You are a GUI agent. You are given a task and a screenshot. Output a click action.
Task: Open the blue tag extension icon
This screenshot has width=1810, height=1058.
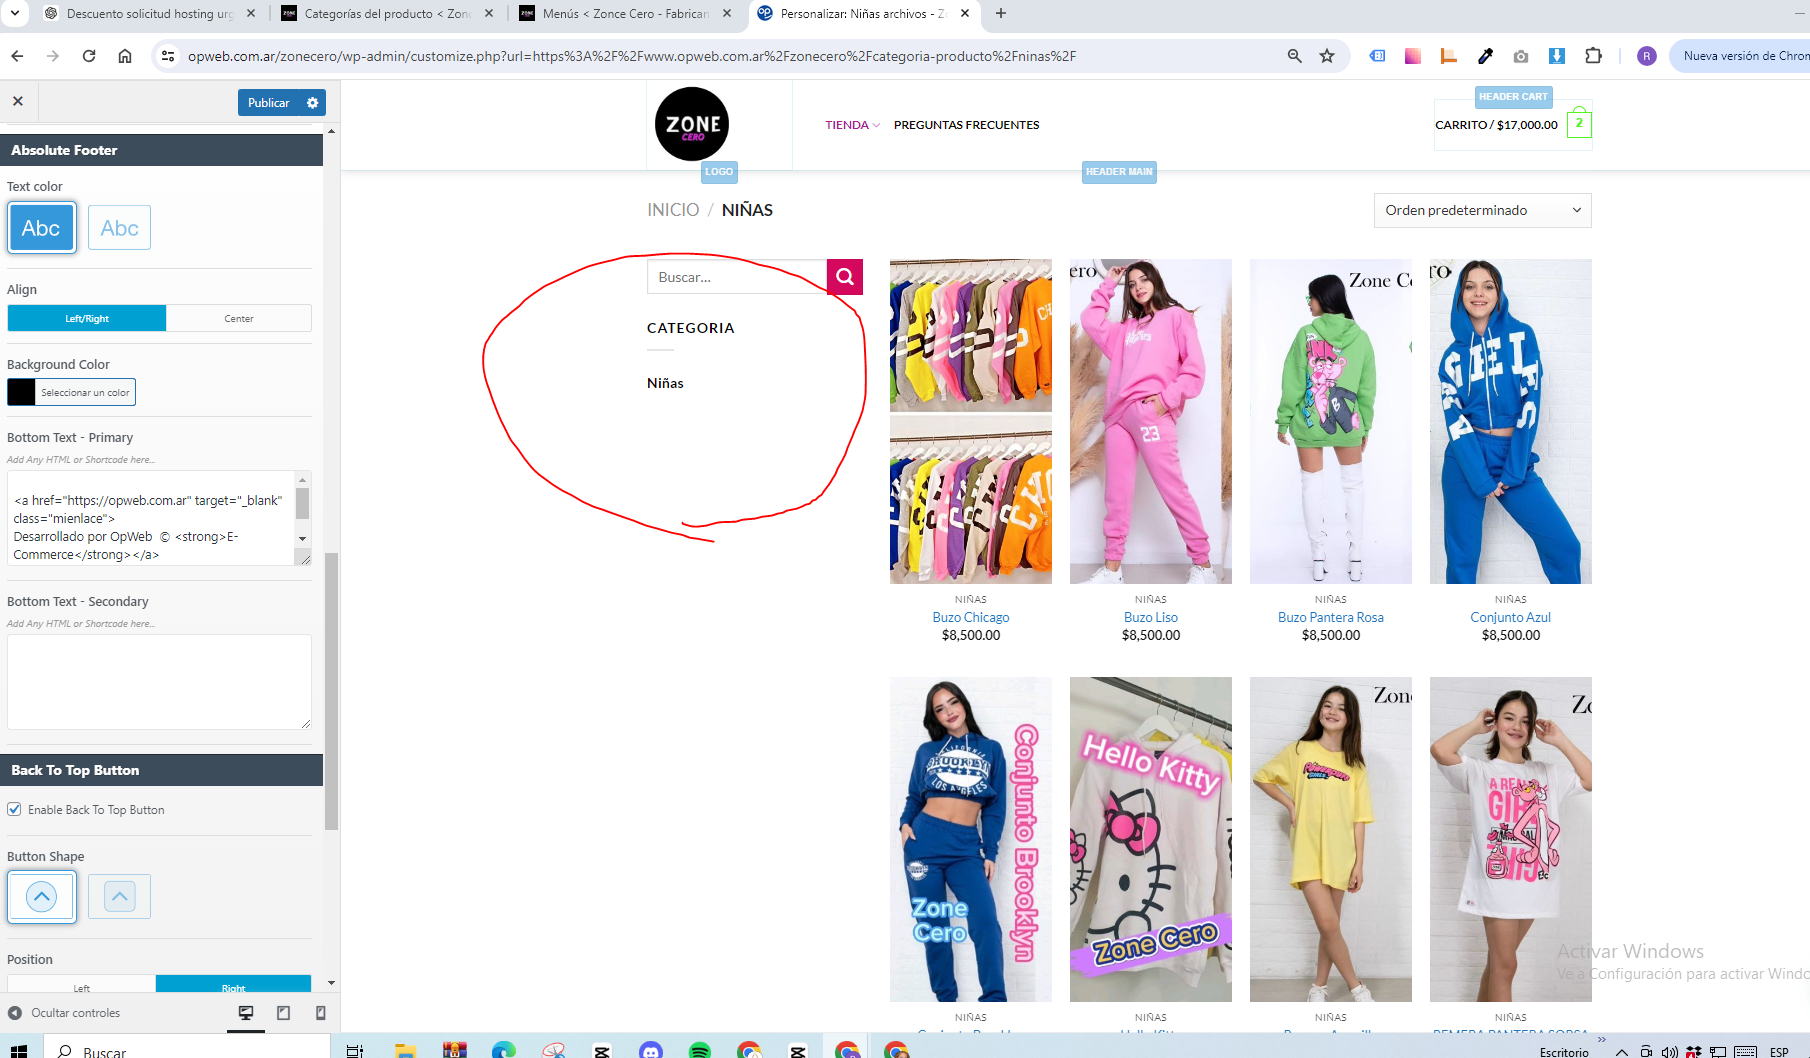tap(1377, 56)
